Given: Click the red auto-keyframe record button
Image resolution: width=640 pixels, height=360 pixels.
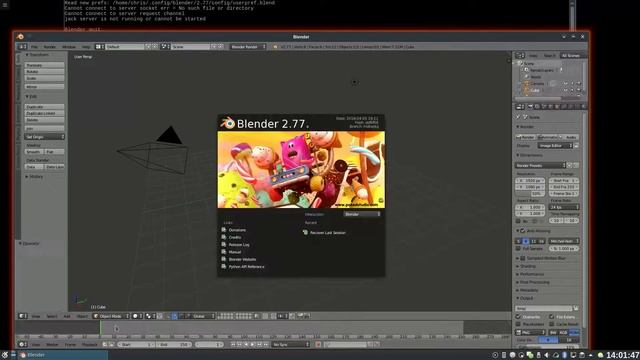Looking at the screenshot, I should 318,344.
